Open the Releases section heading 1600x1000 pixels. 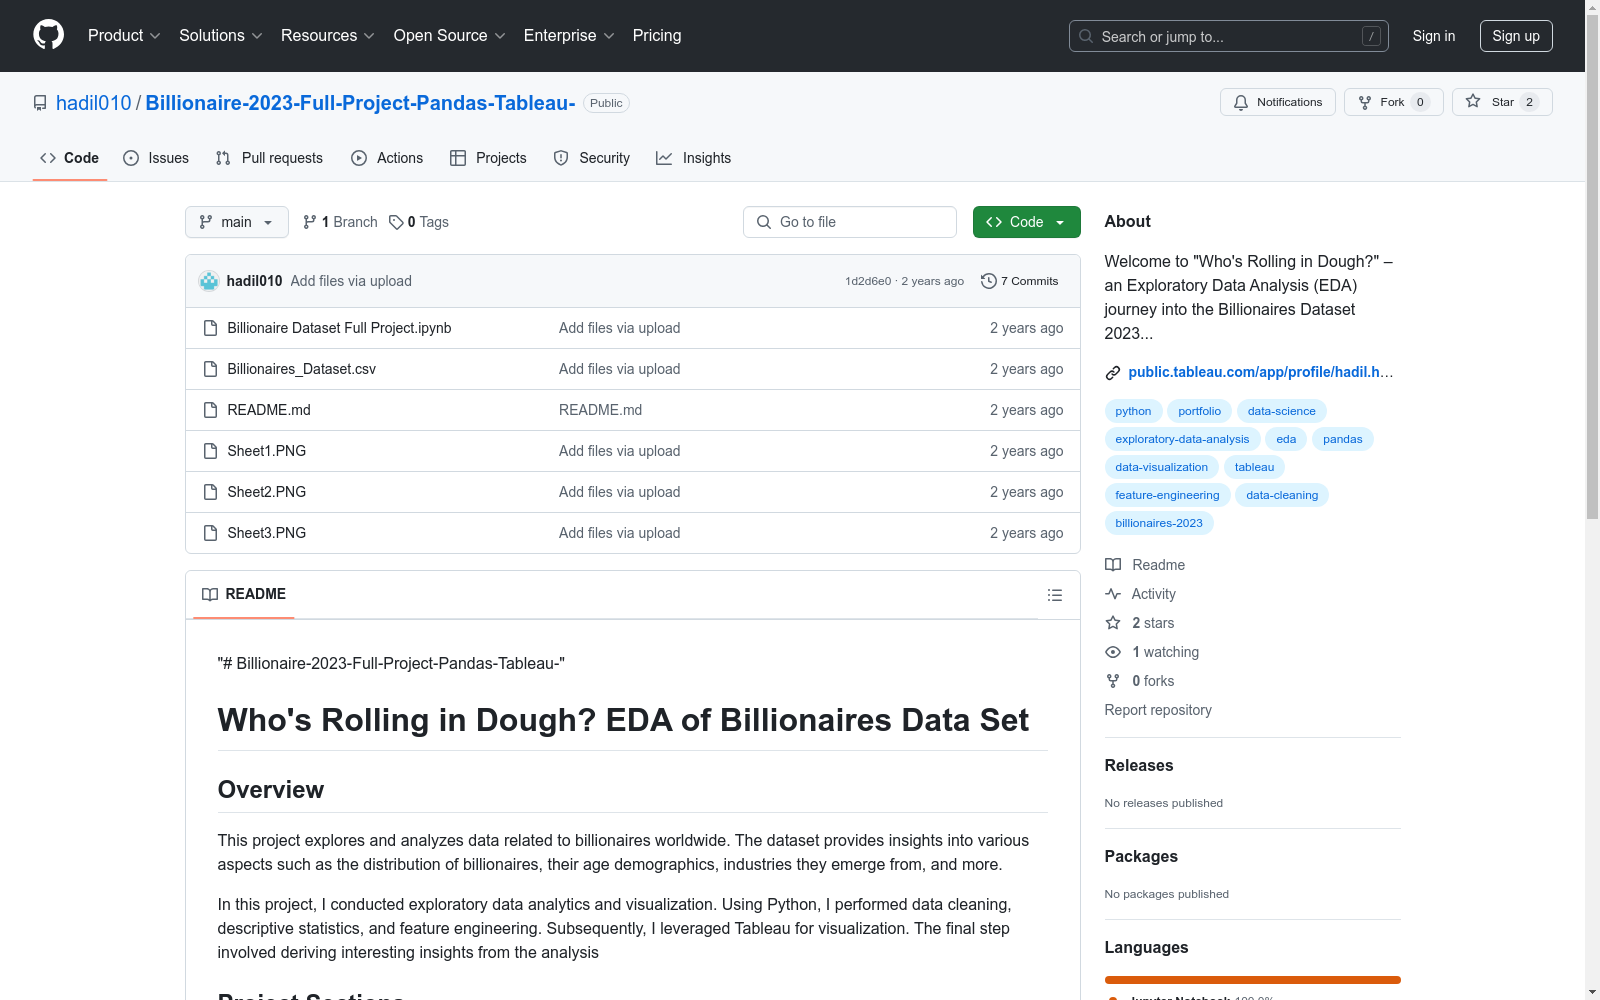point(1139,766)
